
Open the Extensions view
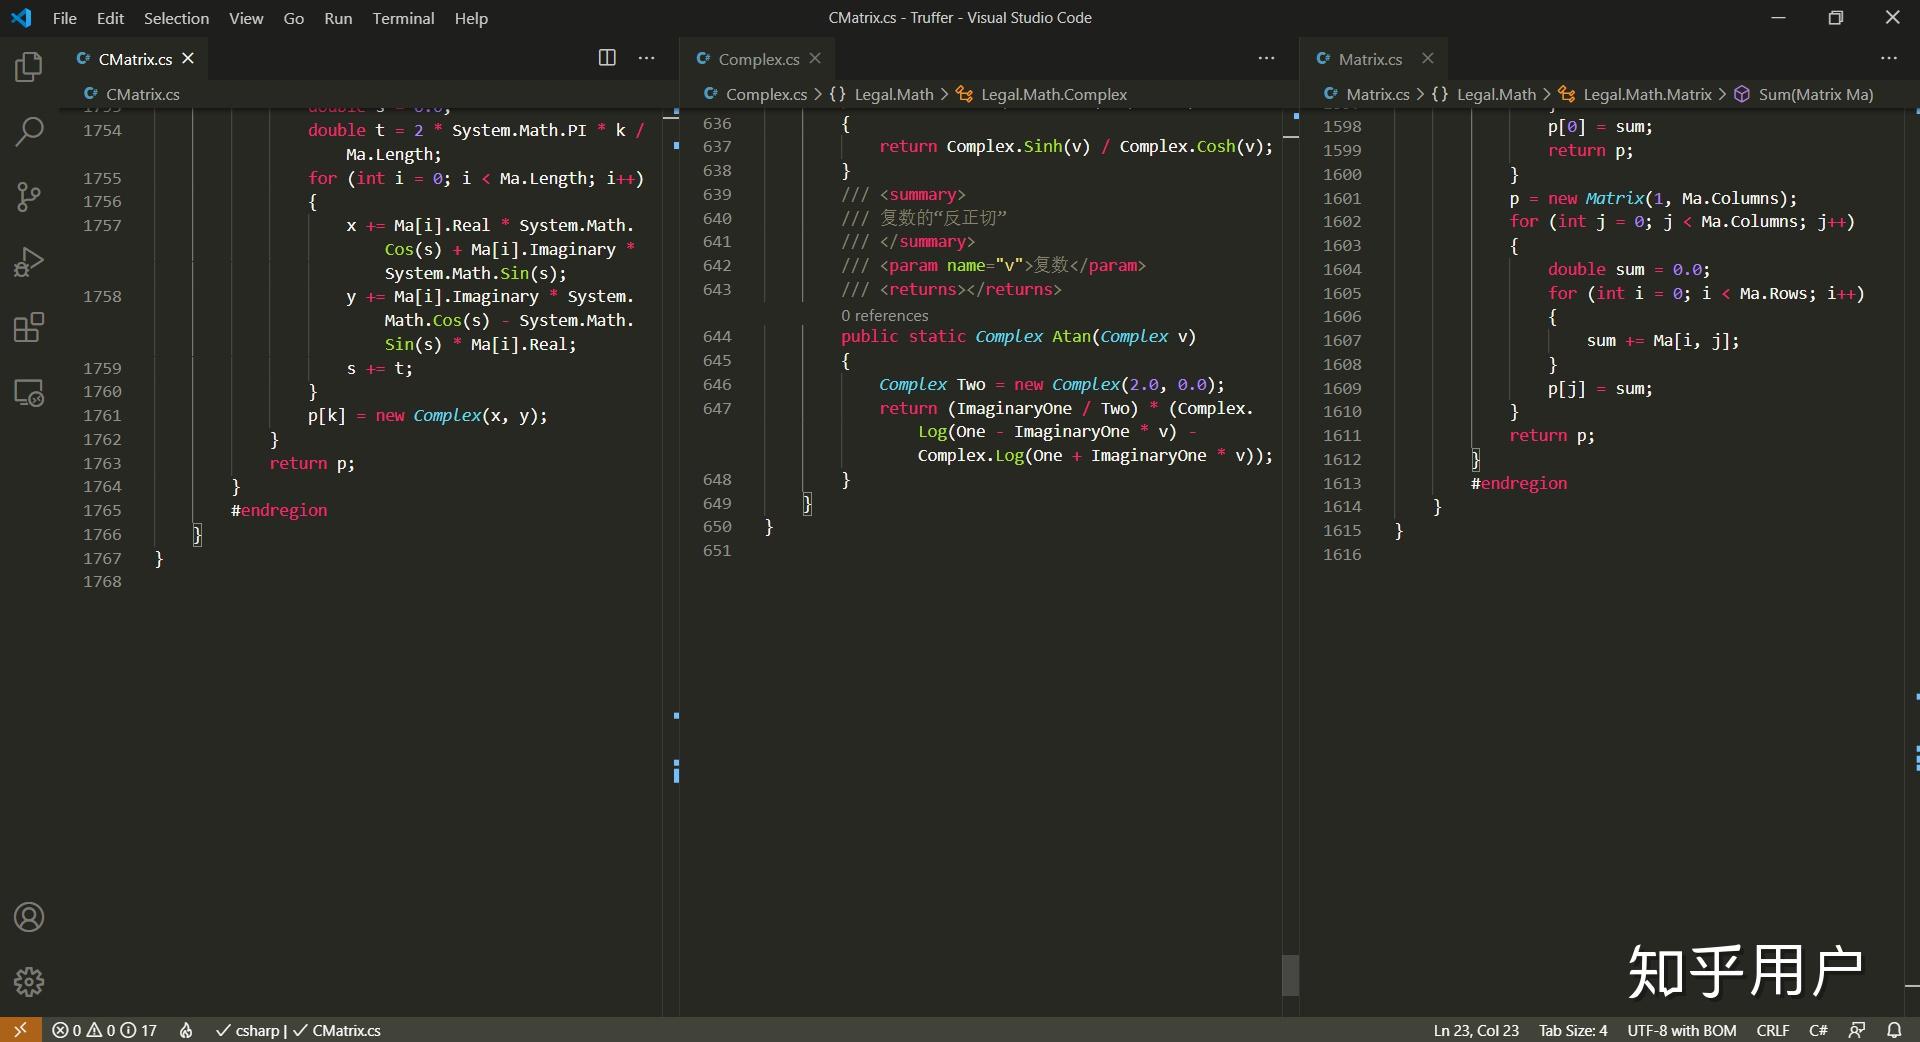29,327
